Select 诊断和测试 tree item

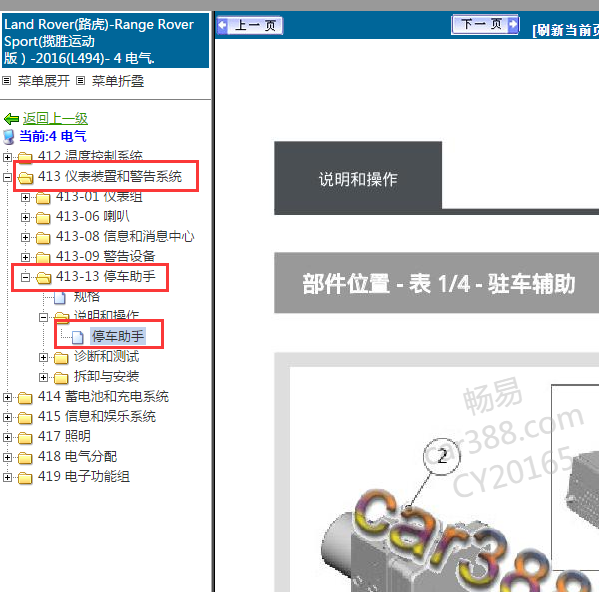107,356
